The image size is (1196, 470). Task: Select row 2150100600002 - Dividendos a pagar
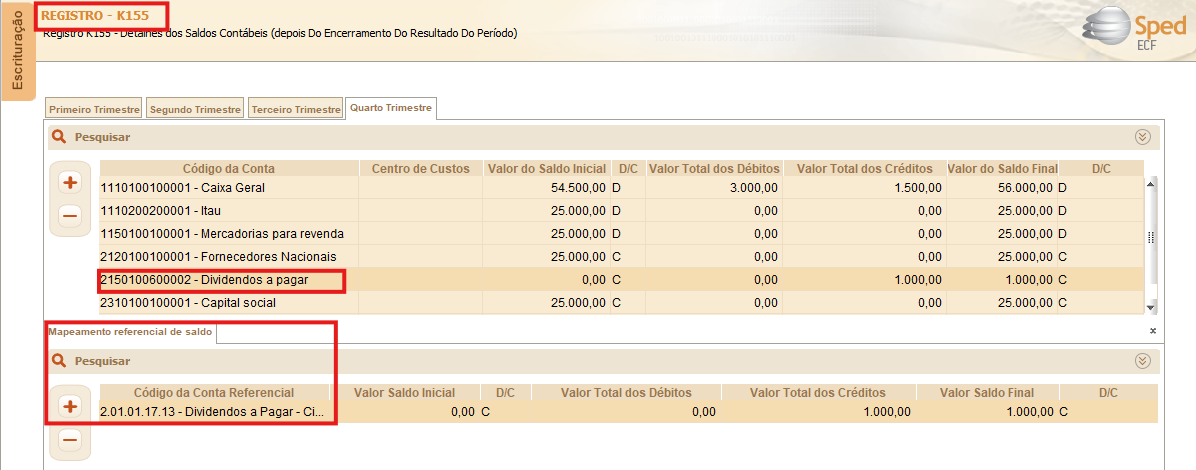click(622, 280)
